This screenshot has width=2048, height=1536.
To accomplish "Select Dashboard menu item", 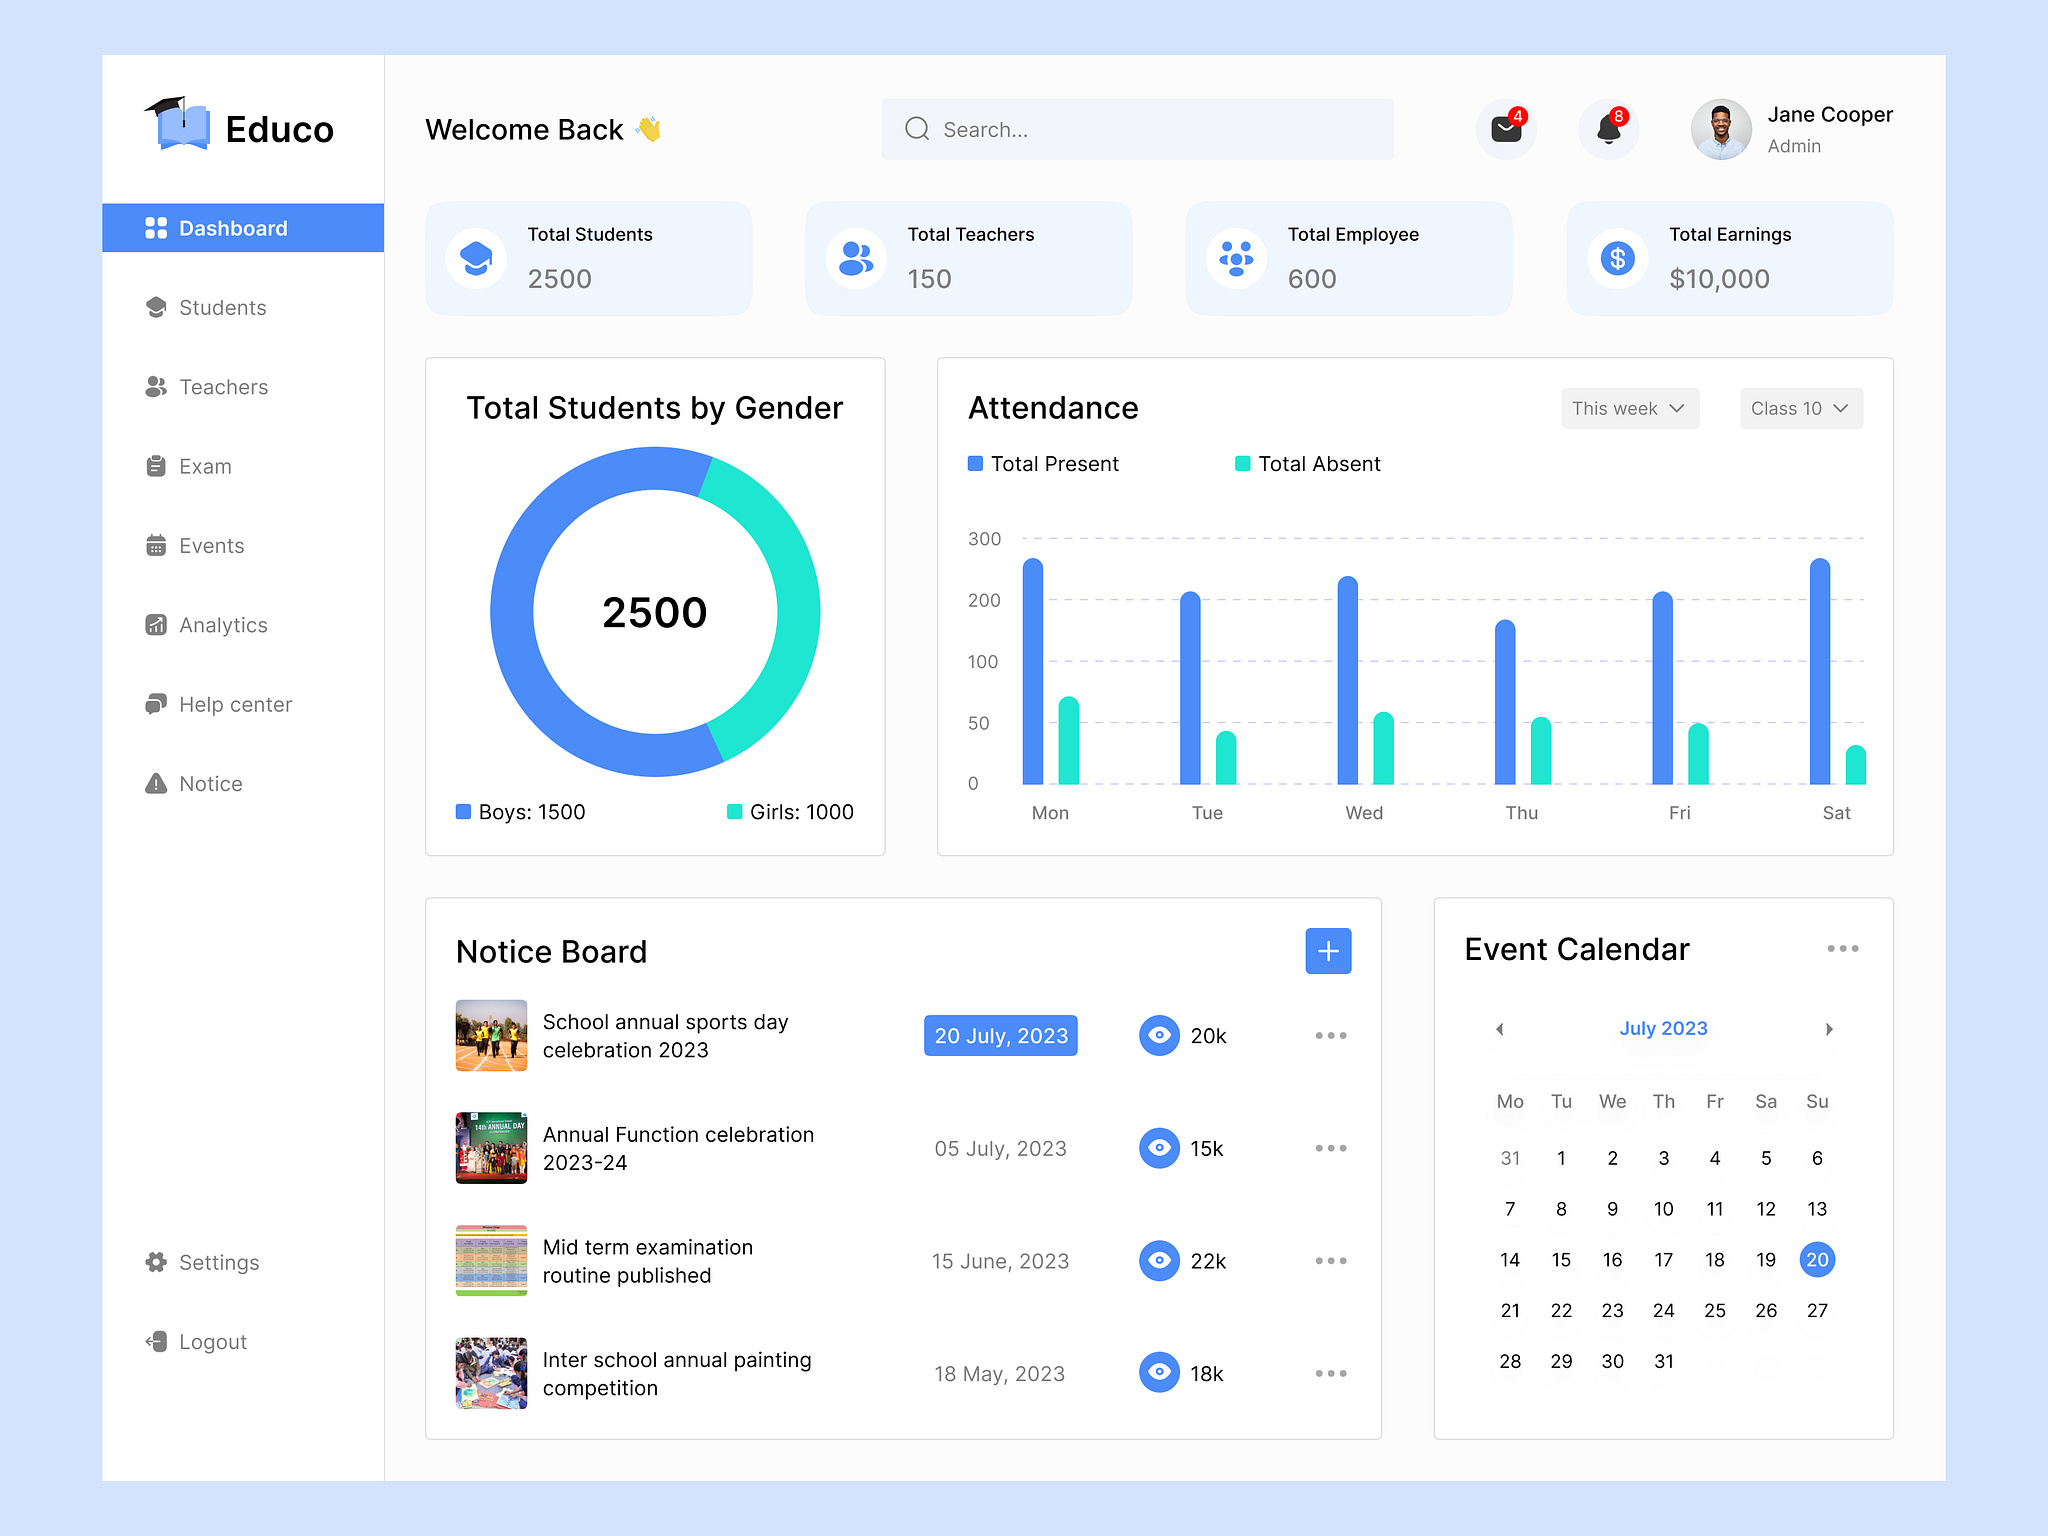I will click(242, 227).
